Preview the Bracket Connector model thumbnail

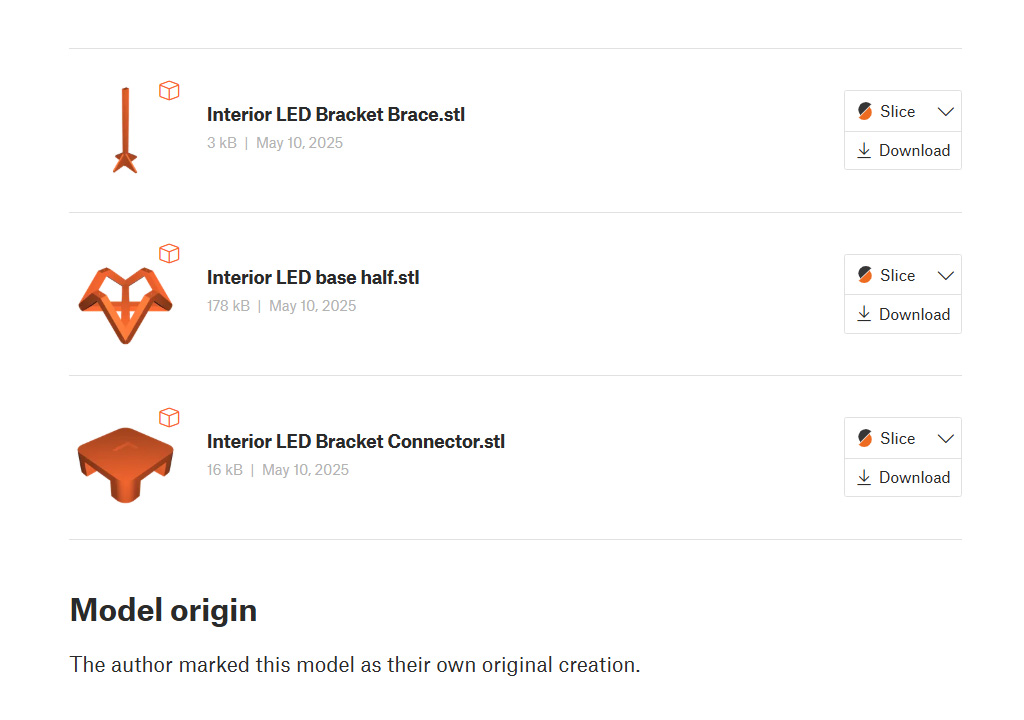[x=125, y=463]
